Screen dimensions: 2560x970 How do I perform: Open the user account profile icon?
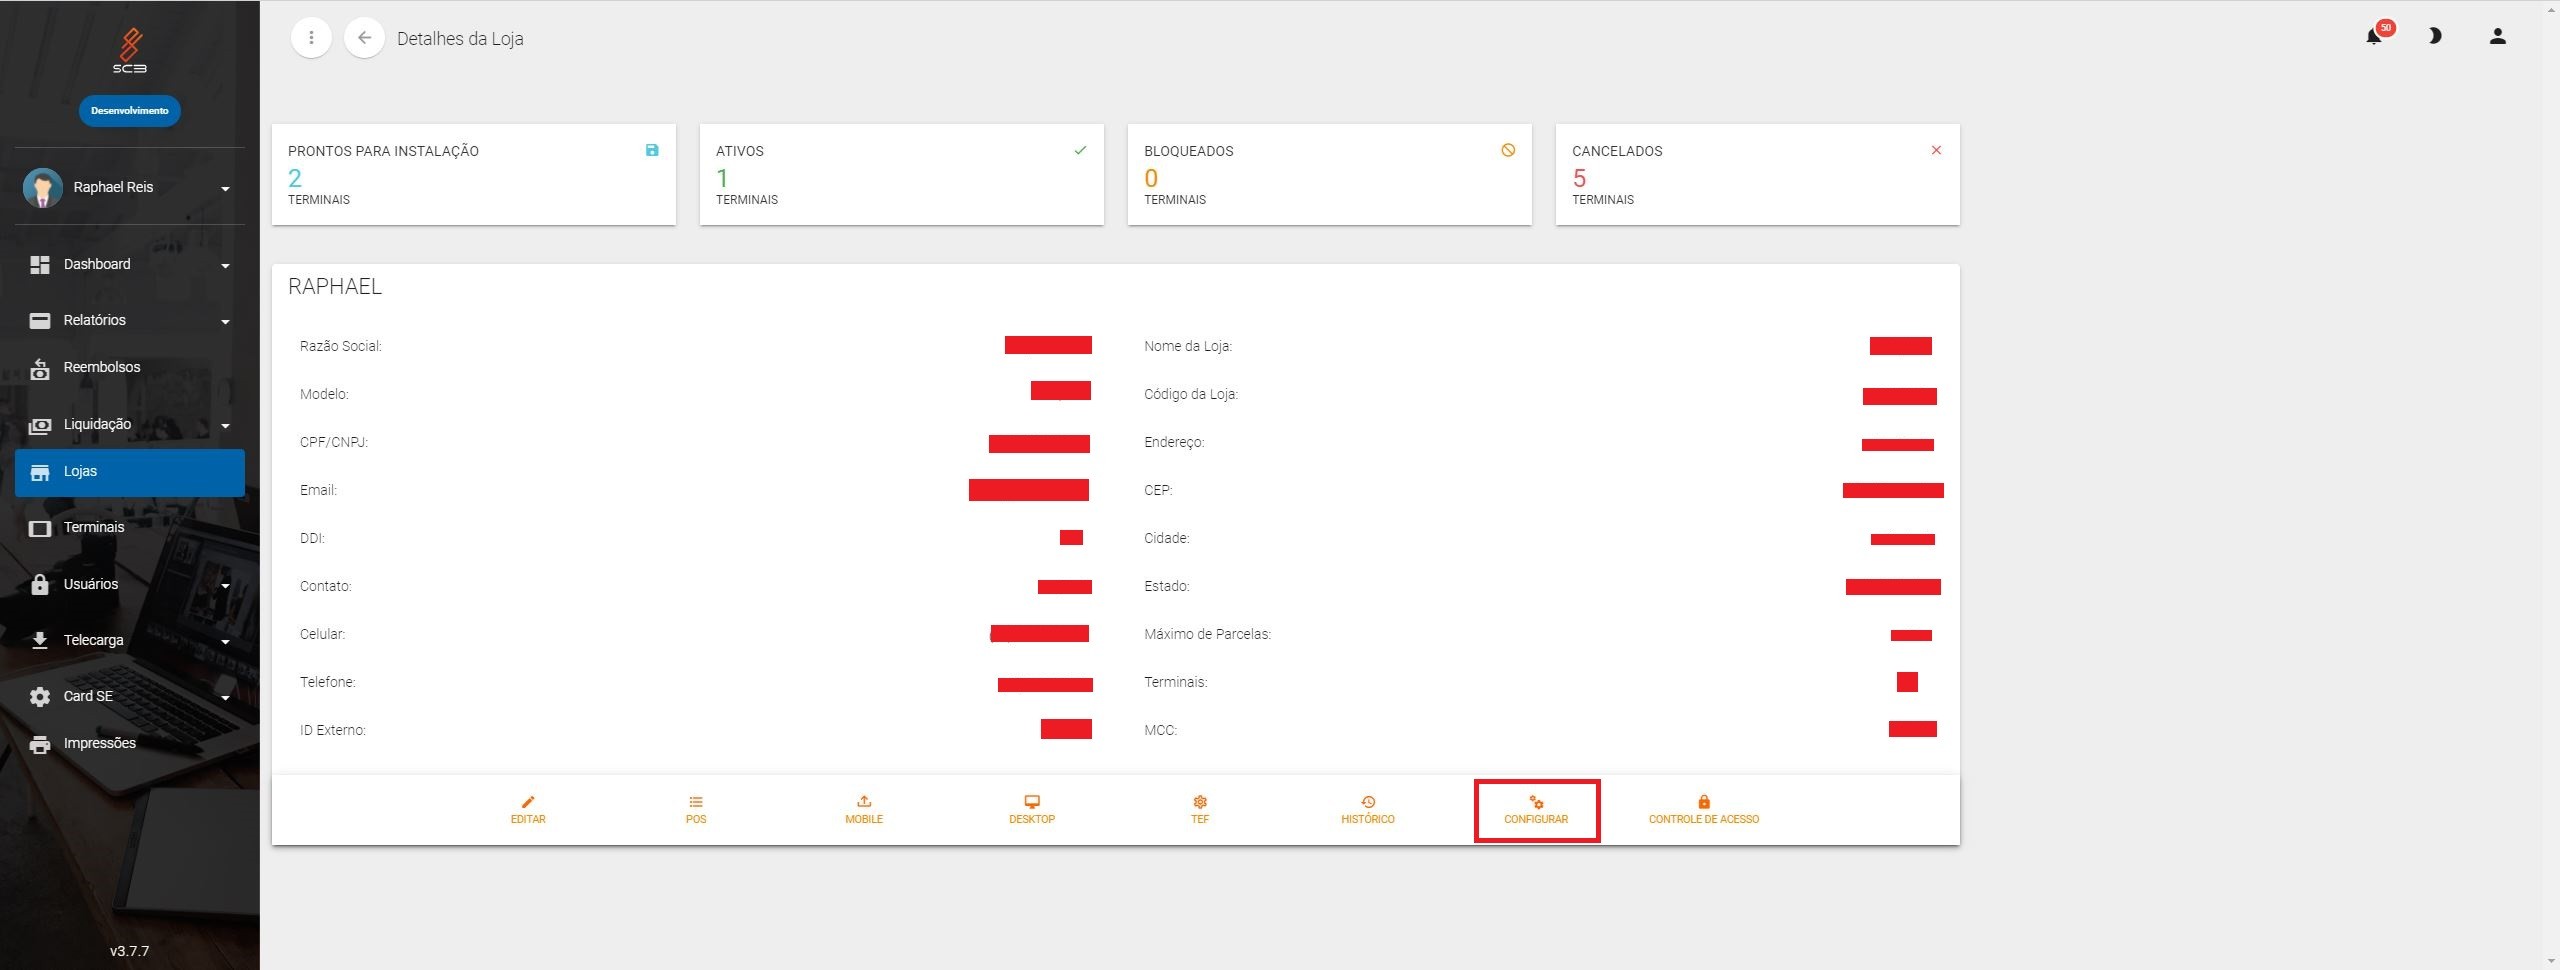click(x=2497, y=37)
